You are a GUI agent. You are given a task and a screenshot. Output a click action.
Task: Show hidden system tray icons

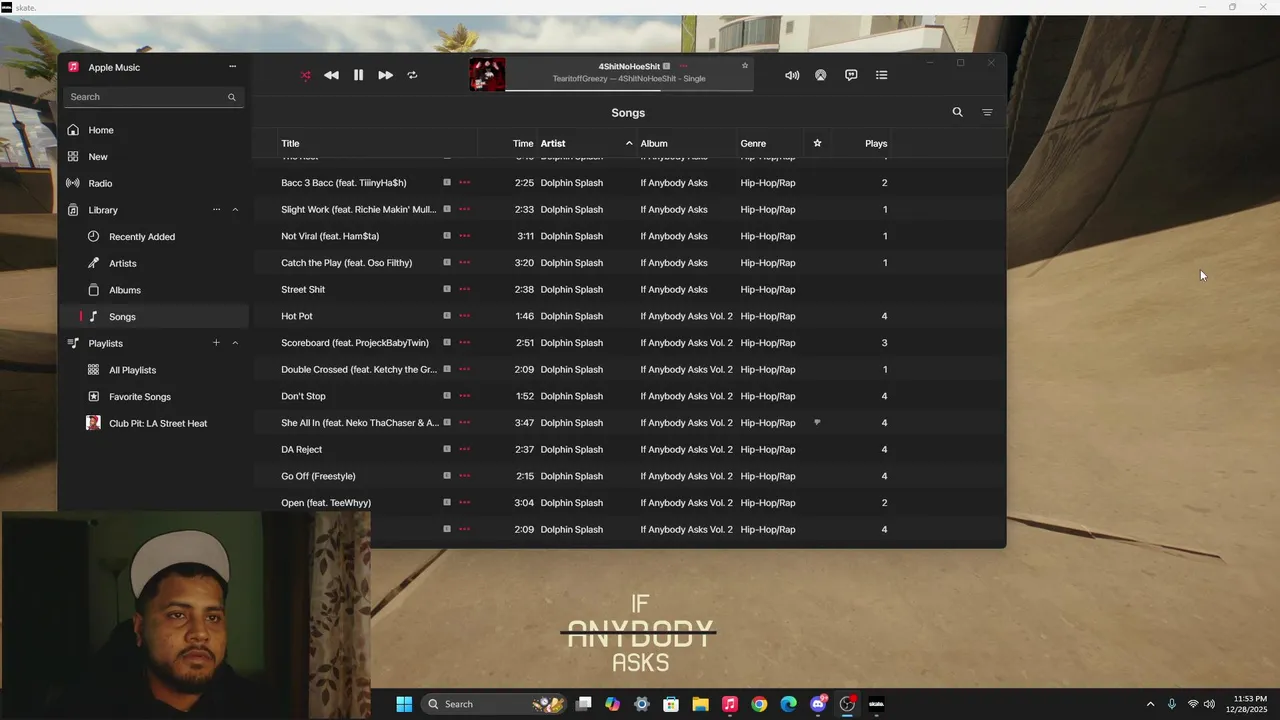coord(1150,704)
